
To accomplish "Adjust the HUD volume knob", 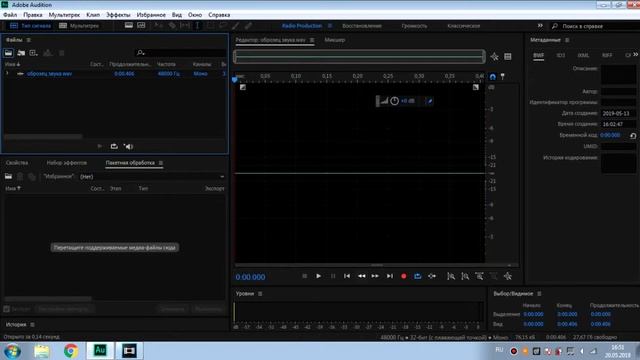I will tap(394, 101).
